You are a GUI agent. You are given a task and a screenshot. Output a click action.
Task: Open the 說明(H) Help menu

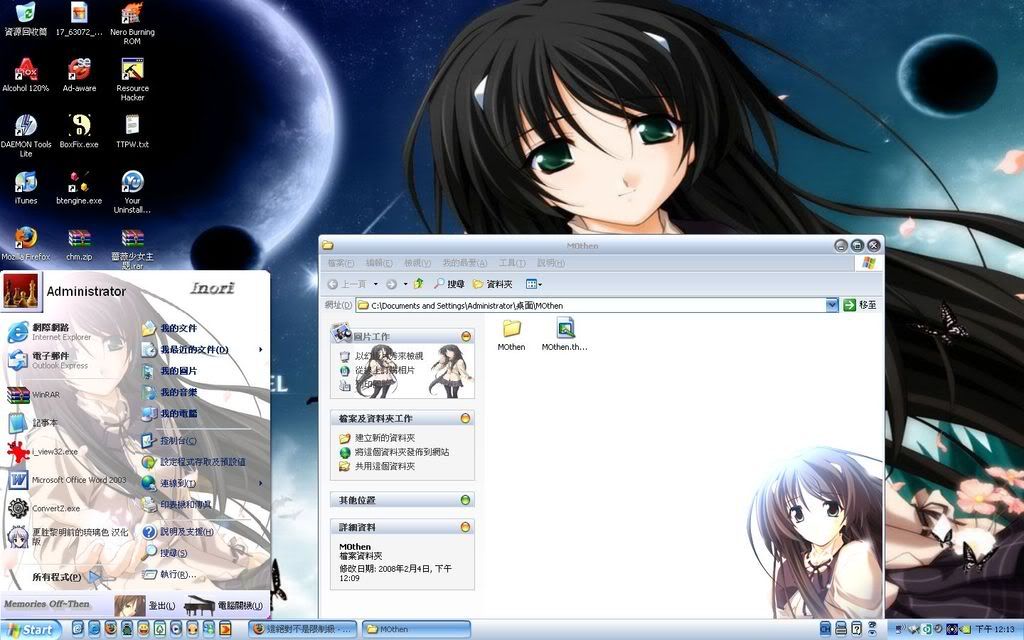[x=551, y=263]
